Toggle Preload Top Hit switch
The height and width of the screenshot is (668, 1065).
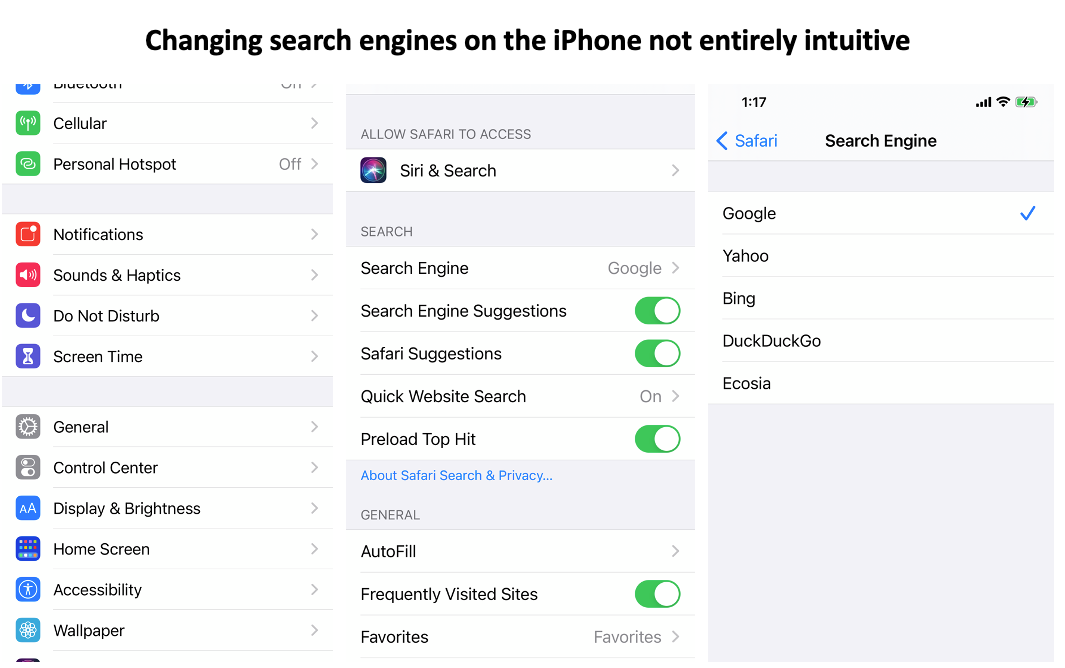(657, 439)
